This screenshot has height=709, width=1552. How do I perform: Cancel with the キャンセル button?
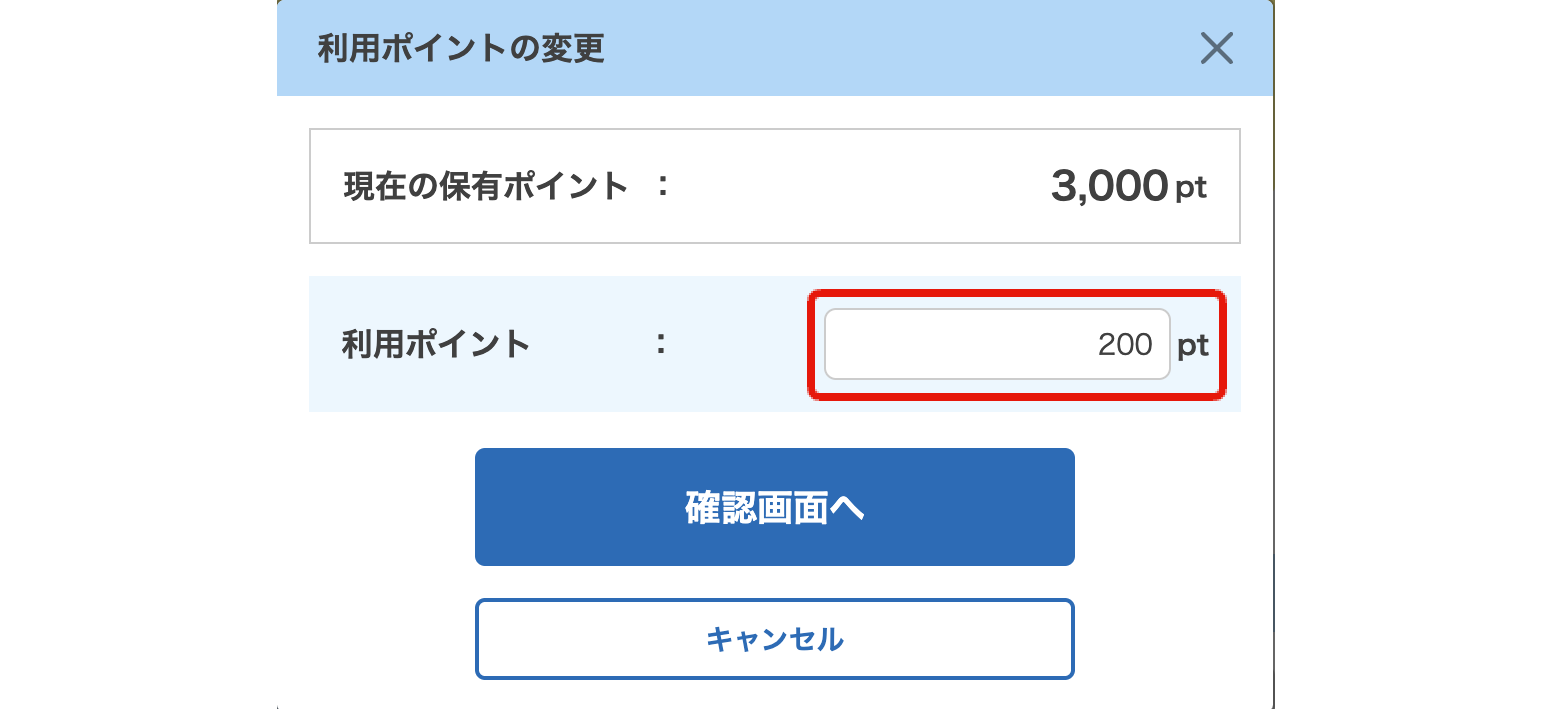coord(774,639)
